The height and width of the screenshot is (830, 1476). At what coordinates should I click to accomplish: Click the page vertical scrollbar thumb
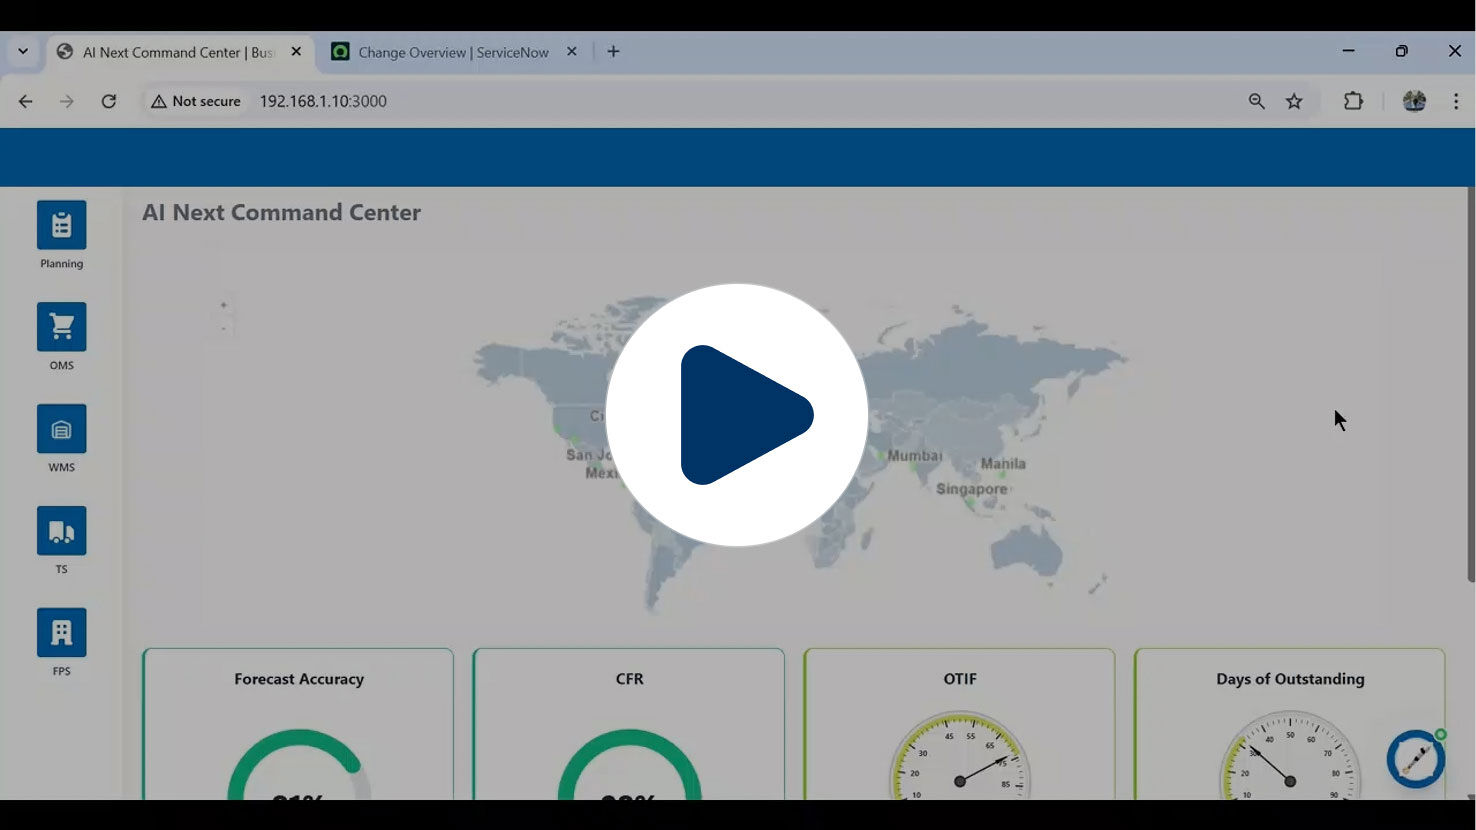1471,385
